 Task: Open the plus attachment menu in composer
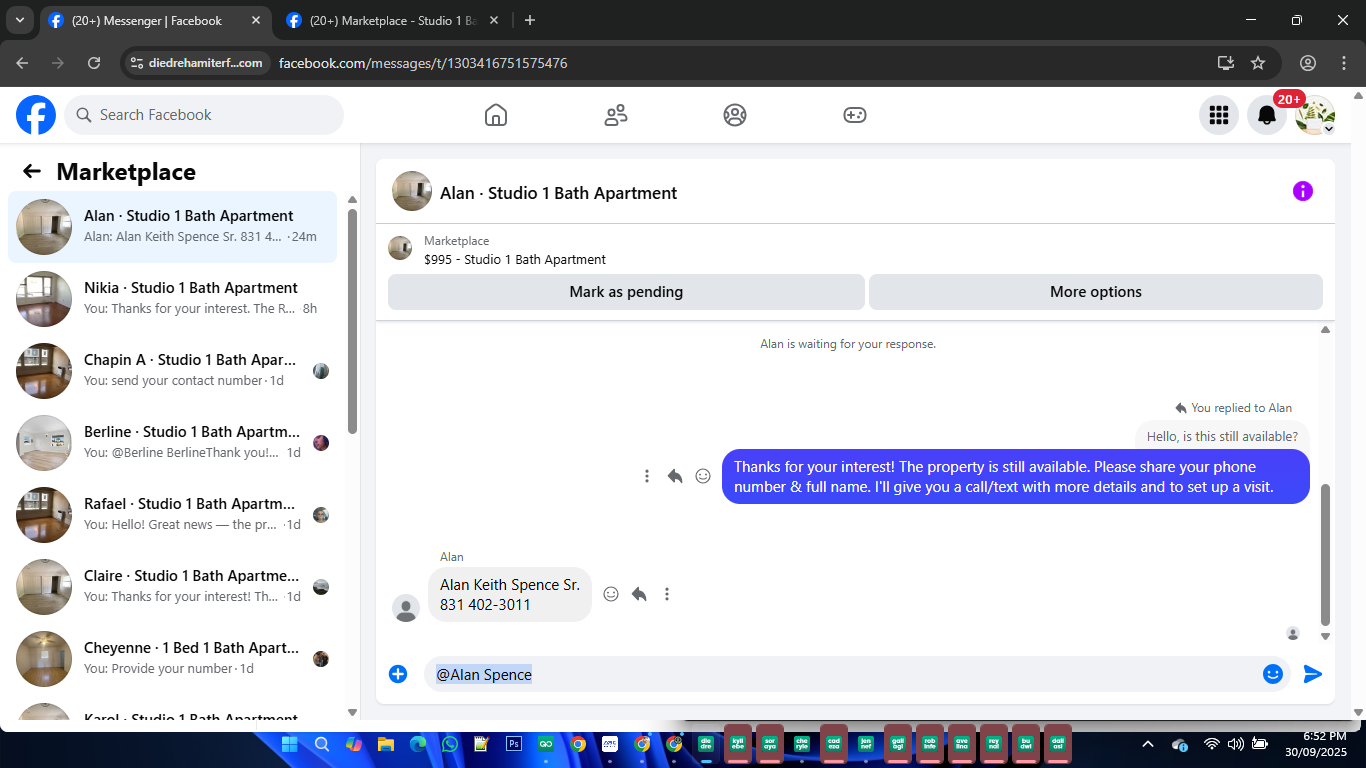coord(398,674)
